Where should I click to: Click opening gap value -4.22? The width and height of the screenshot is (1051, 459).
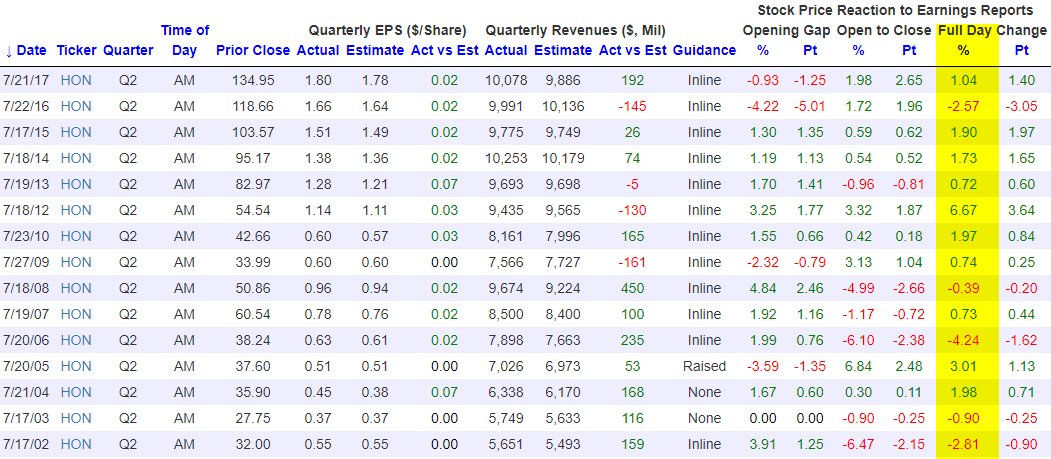[x=762, y=107]
